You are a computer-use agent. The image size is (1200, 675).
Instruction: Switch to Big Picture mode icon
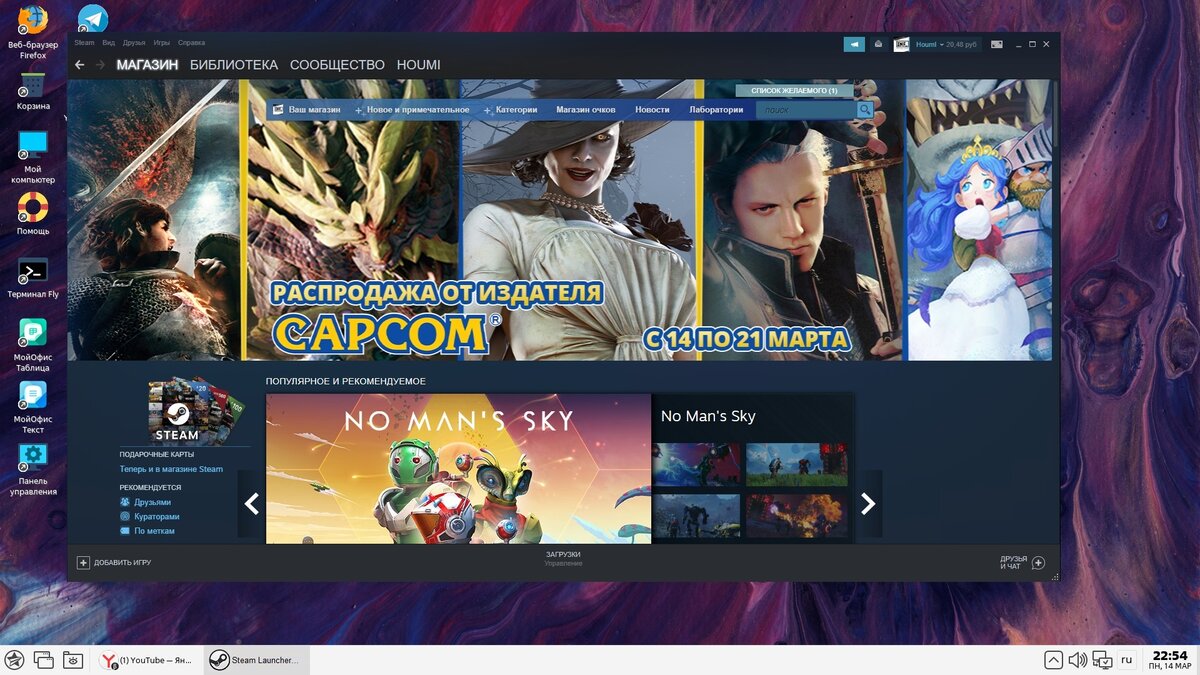[997, 44]
